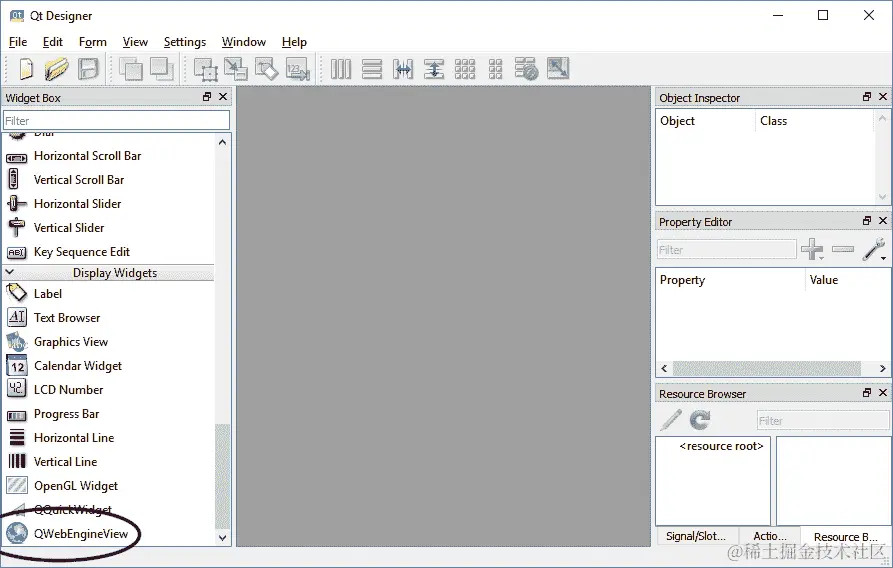This screenshot has height=568, width=893.
Task: Open the Window menu
Action: (x=244, y=42)
